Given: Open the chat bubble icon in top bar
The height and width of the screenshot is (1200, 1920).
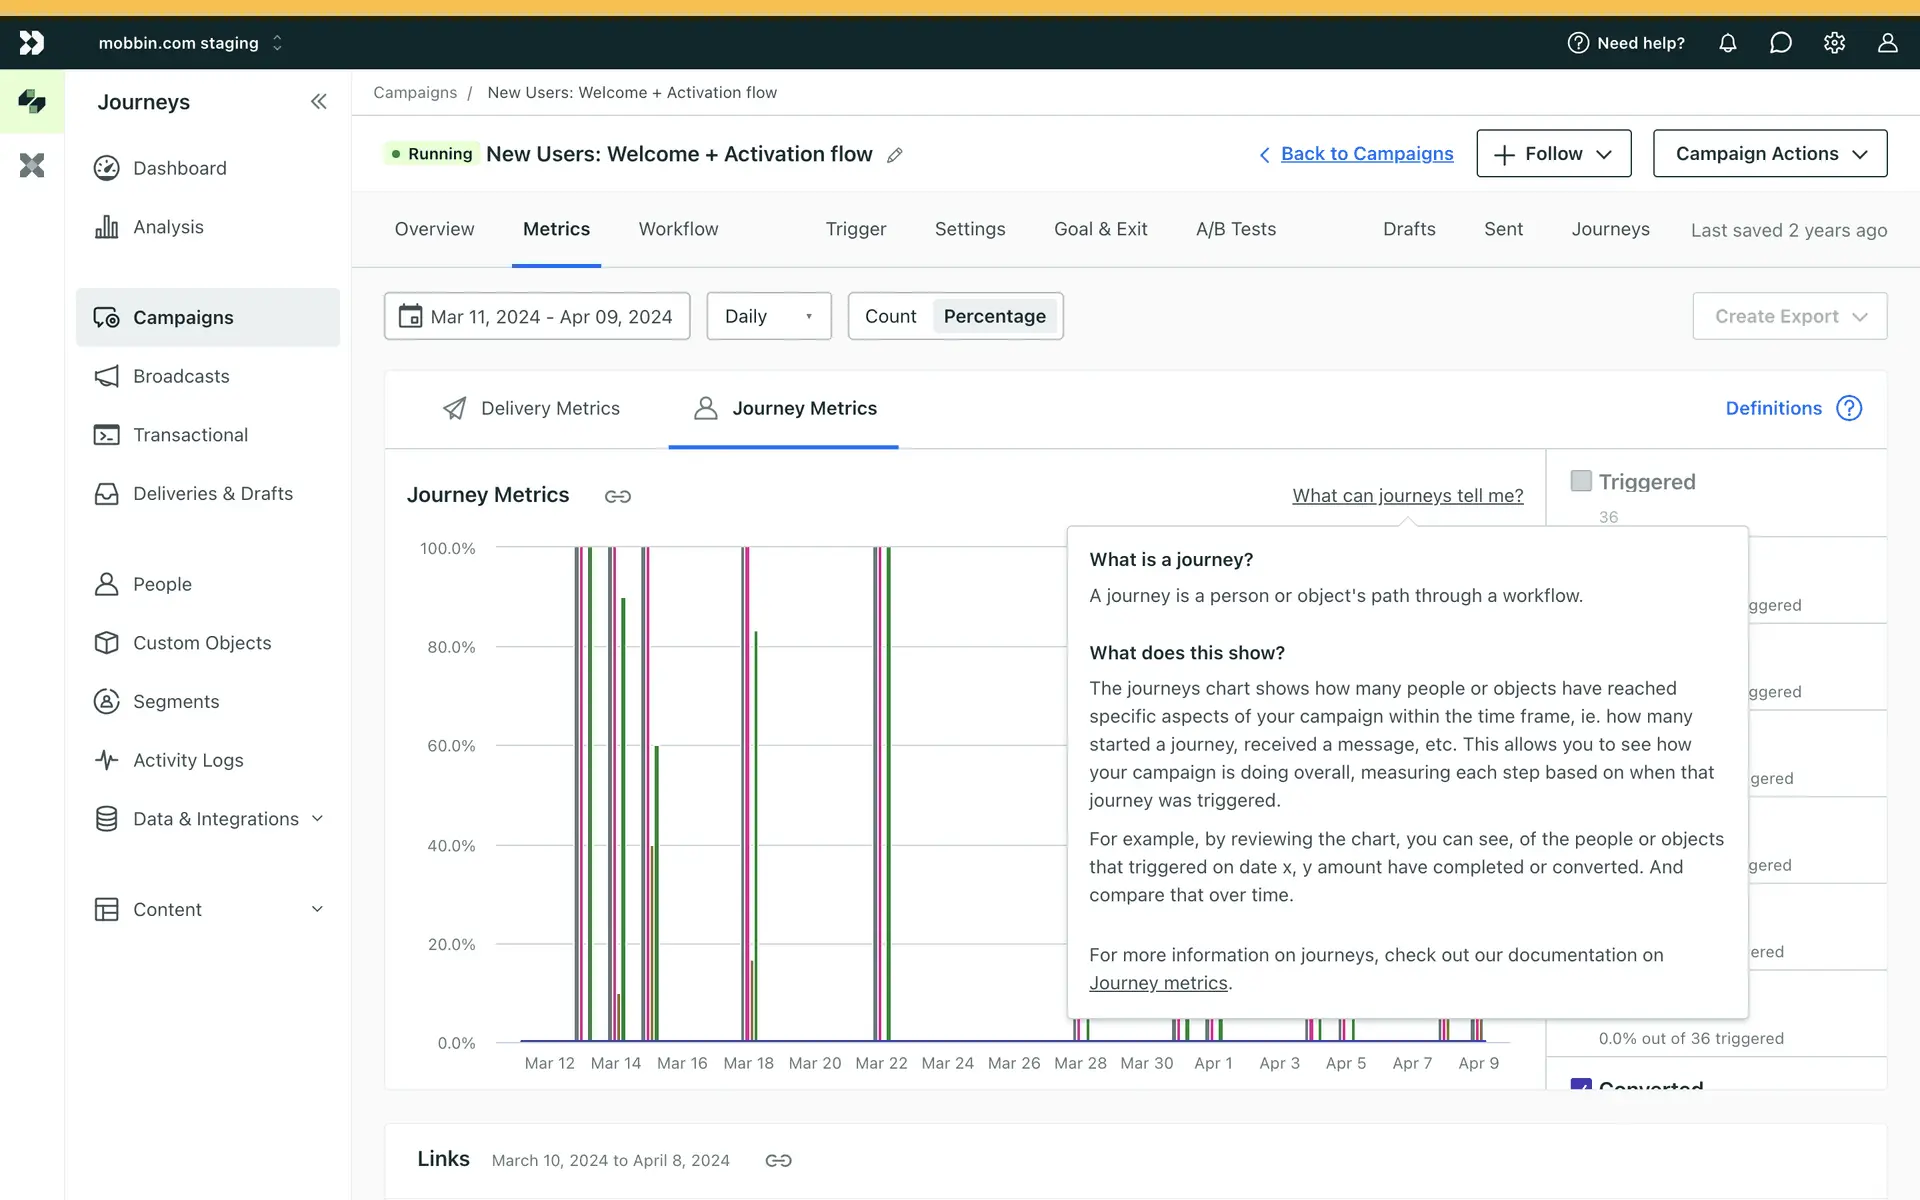Looking at the screenshot, I should [1780, 43].
